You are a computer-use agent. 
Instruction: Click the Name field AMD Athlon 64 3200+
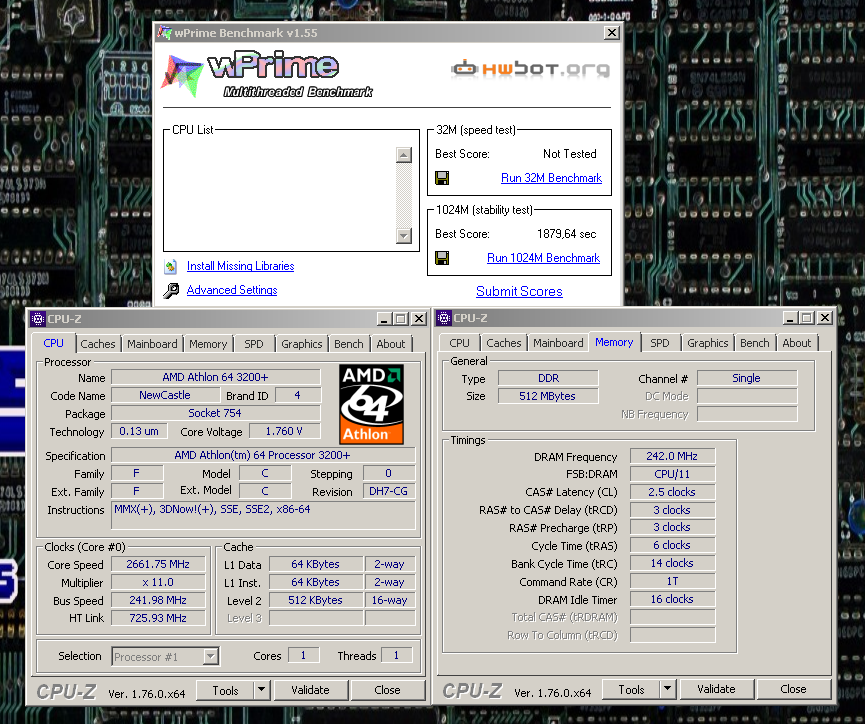tap(215, 377)
